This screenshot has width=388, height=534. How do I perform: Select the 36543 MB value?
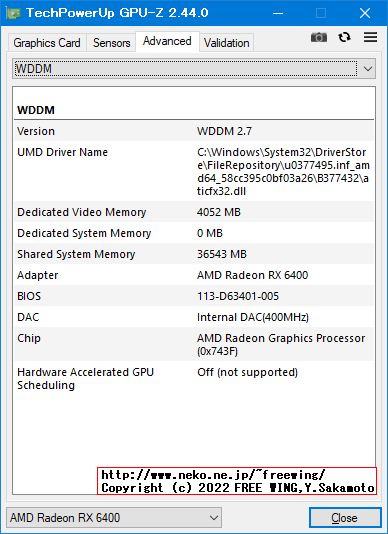click(x=222, y=254)
